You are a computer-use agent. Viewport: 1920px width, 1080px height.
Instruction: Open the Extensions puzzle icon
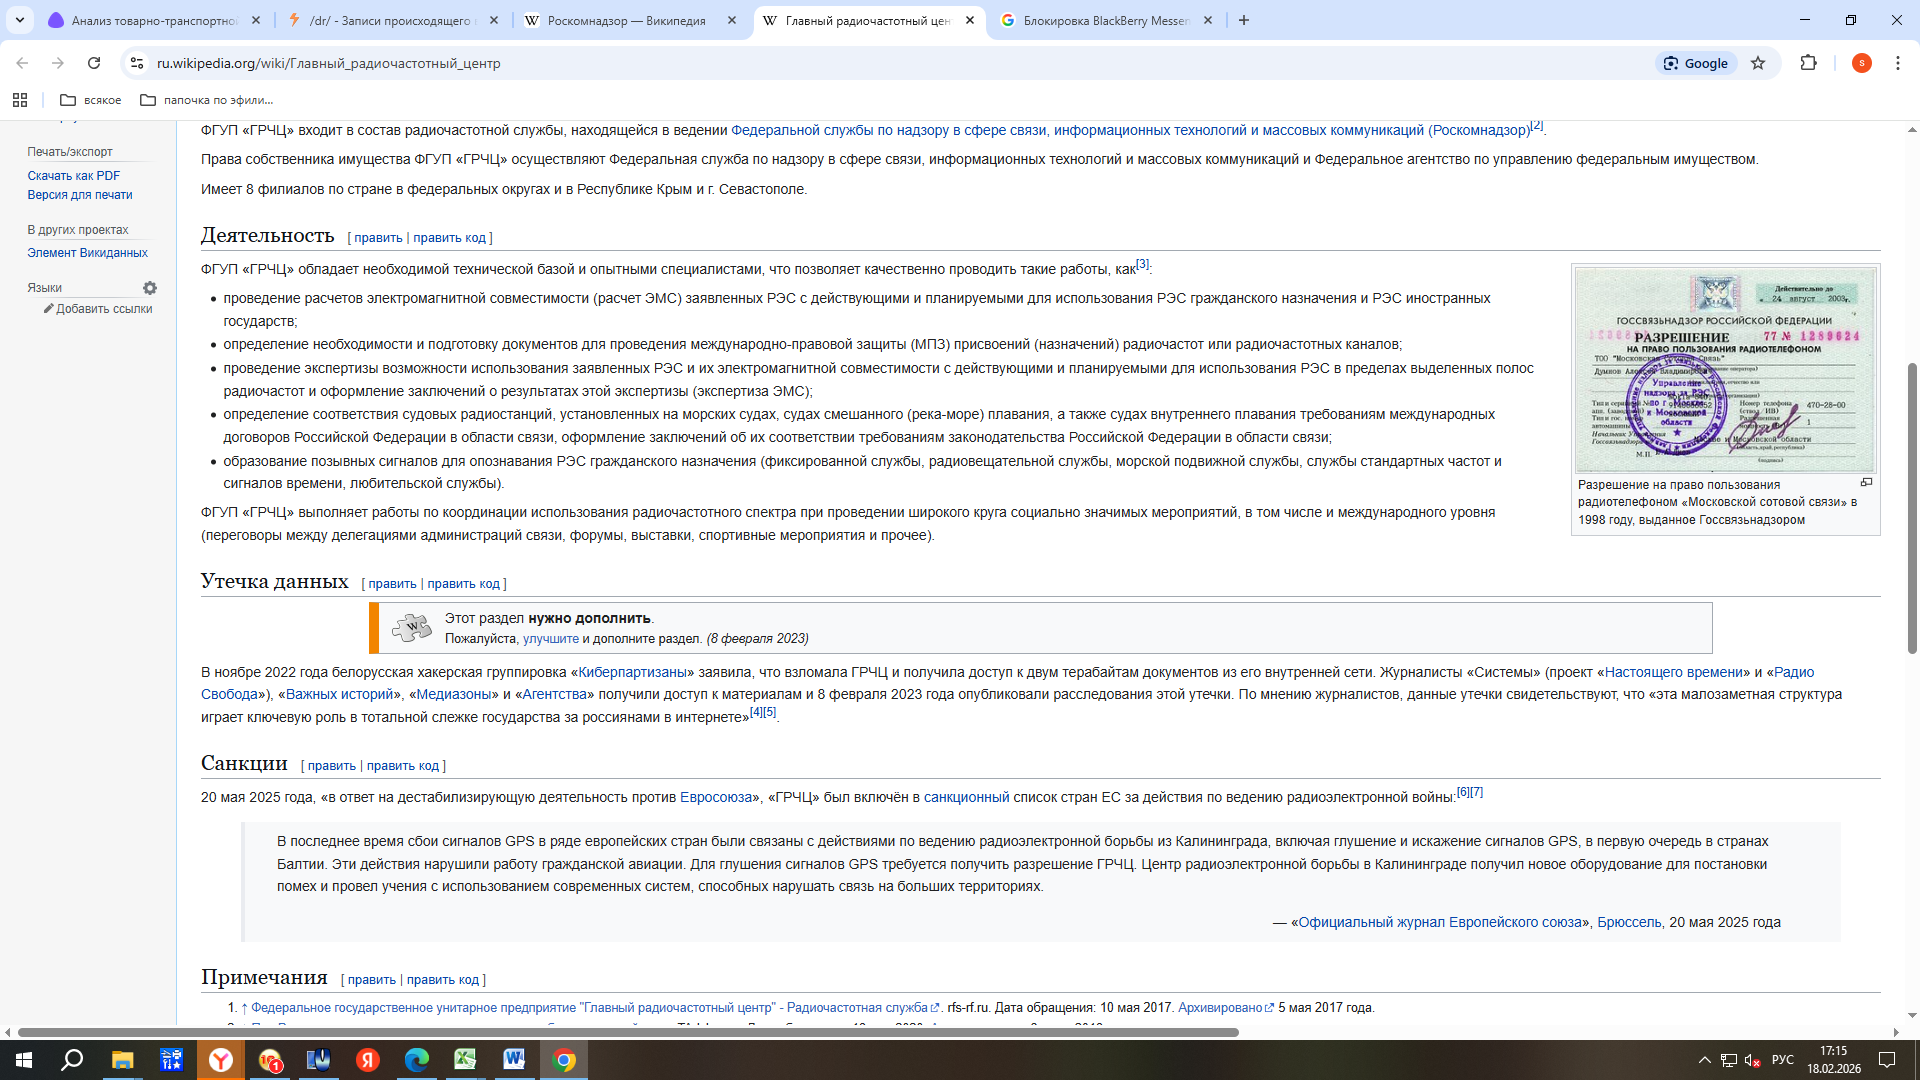pos(1808,63)
